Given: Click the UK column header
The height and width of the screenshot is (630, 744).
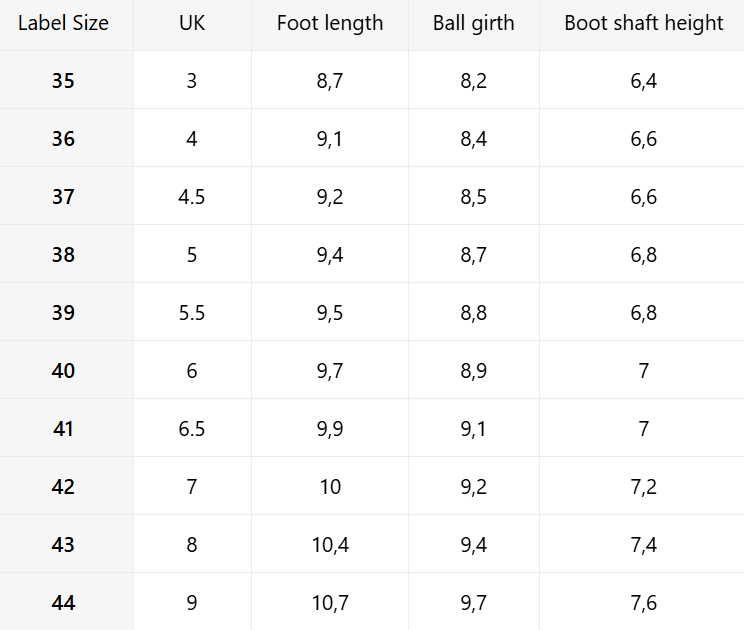Looking at the screenshot, I should point(191,23).
